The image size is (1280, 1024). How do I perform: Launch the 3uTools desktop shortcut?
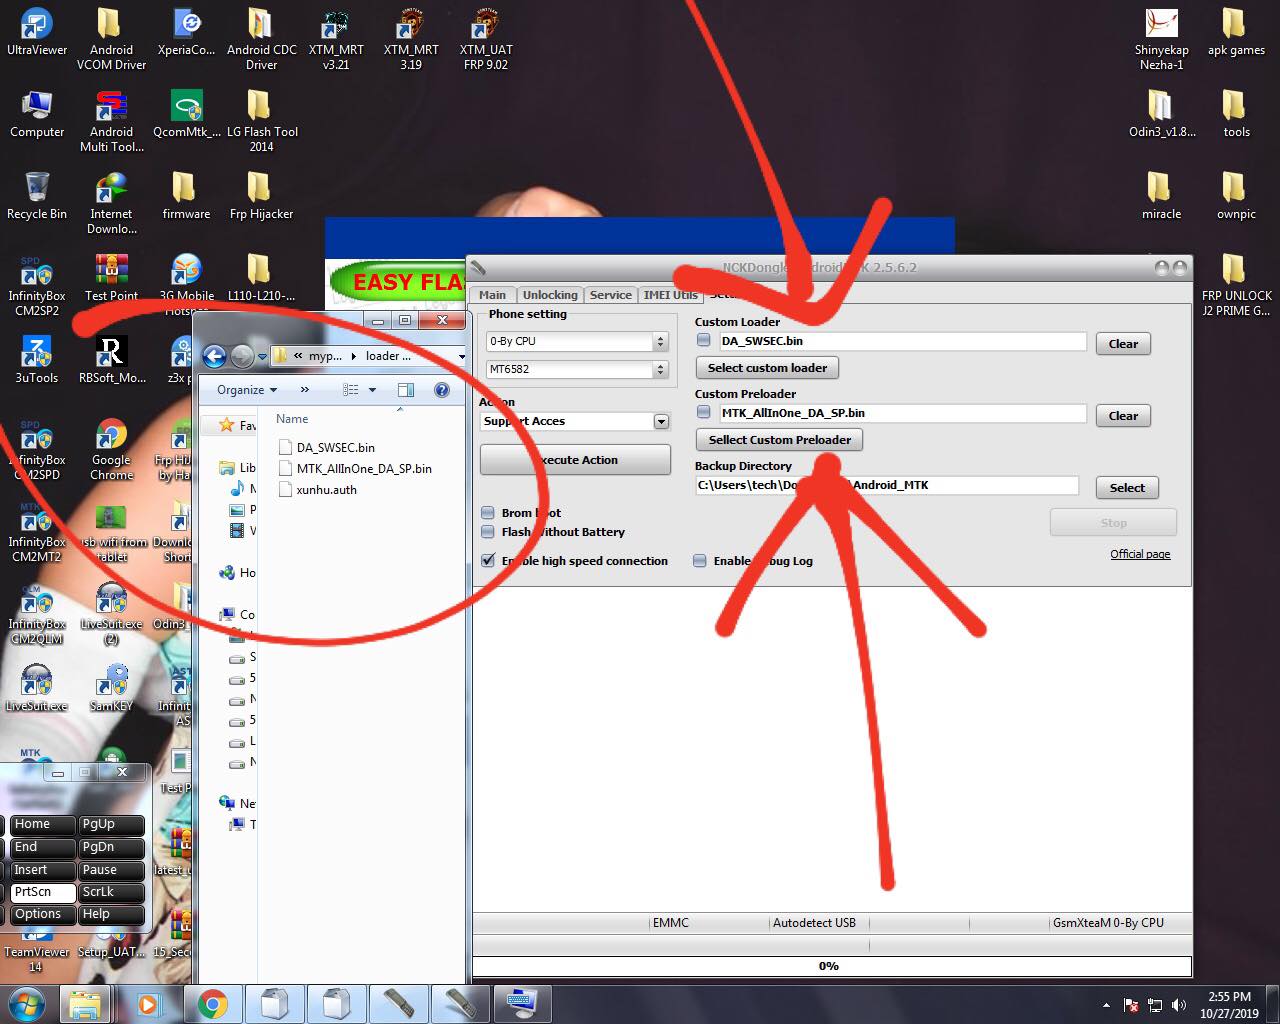(x=37, y=361)
